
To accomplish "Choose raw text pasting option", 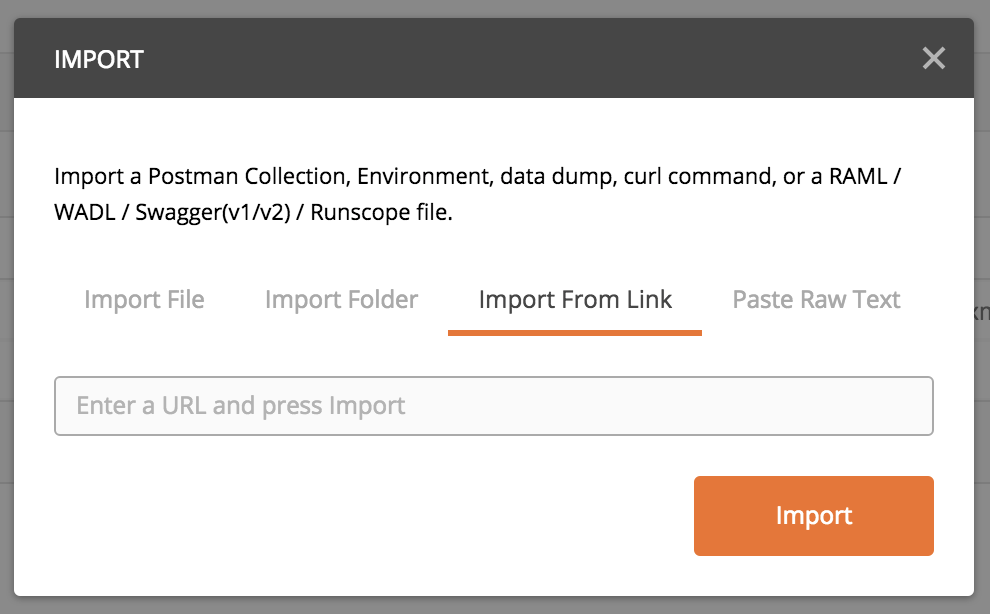I will pyautogui.click(x=816, y=300).
